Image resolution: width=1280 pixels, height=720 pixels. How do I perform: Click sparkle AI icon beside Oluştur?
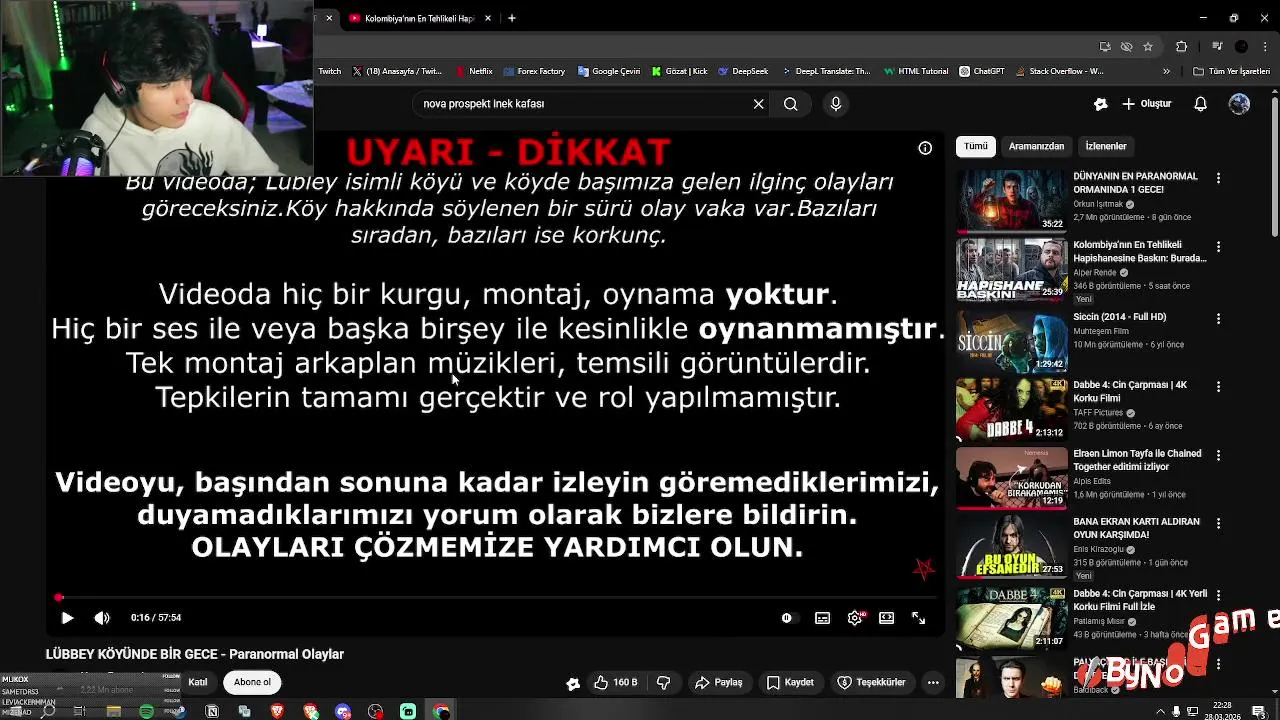[x=1101, y=104]
